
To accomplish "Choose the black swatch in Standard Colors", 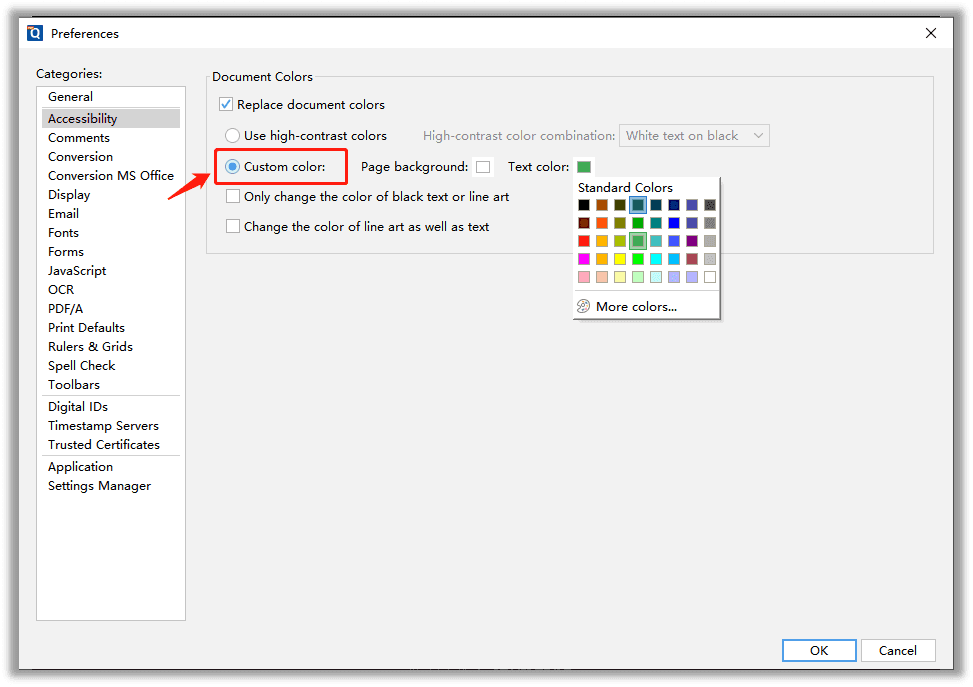I will pos(584,205).
